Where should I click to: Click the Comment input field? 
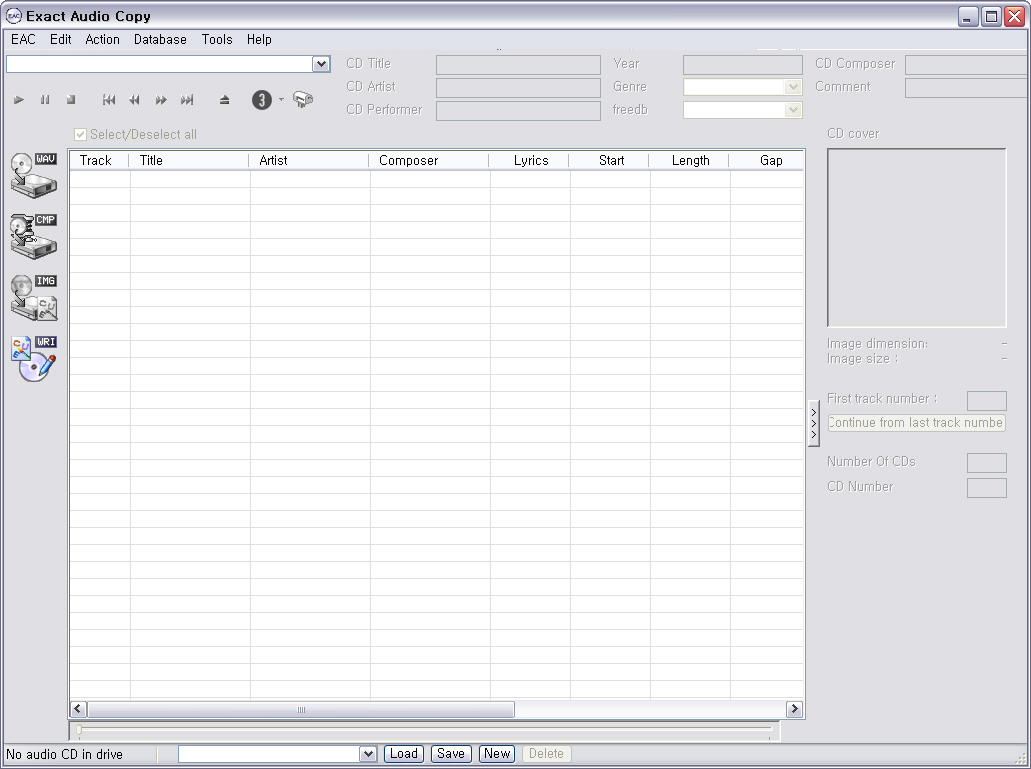[968, 87]
